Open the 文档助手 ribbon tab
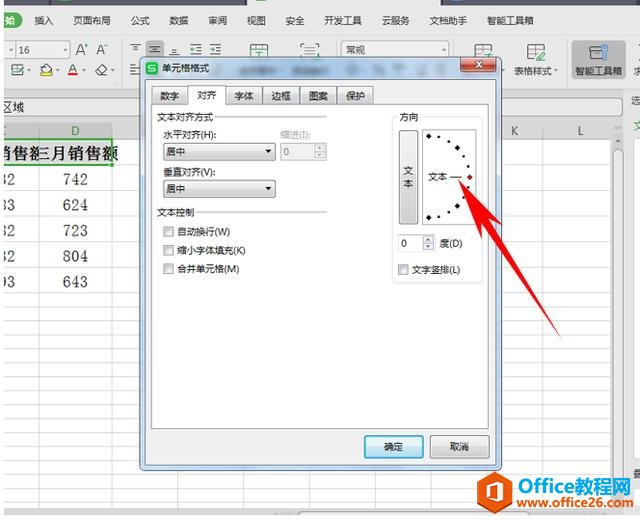640x520 pixels. tap(448, 20)
